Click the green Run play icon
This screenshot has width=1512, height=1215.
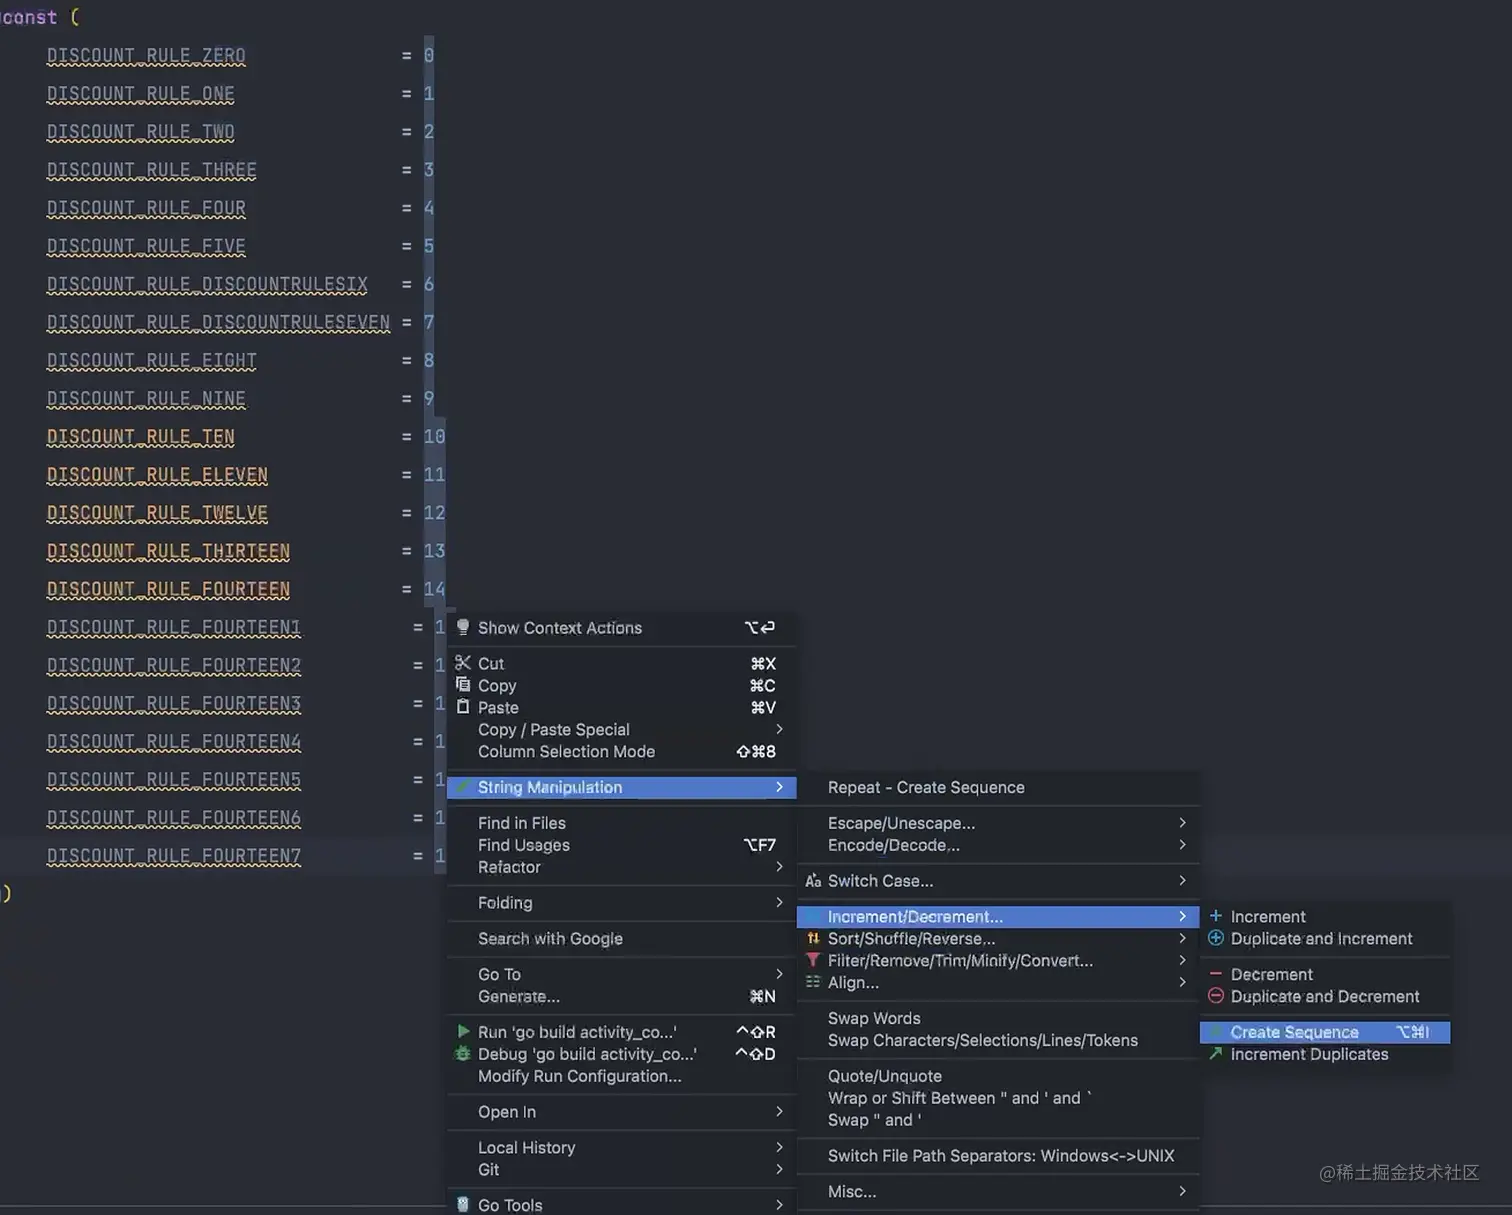coord(463,1031)
